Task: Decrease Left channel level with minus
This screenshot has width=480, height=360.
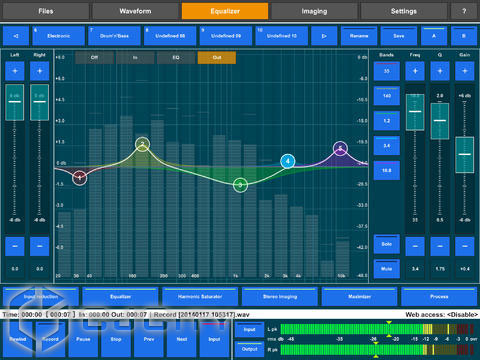Action: click(15, 246)
